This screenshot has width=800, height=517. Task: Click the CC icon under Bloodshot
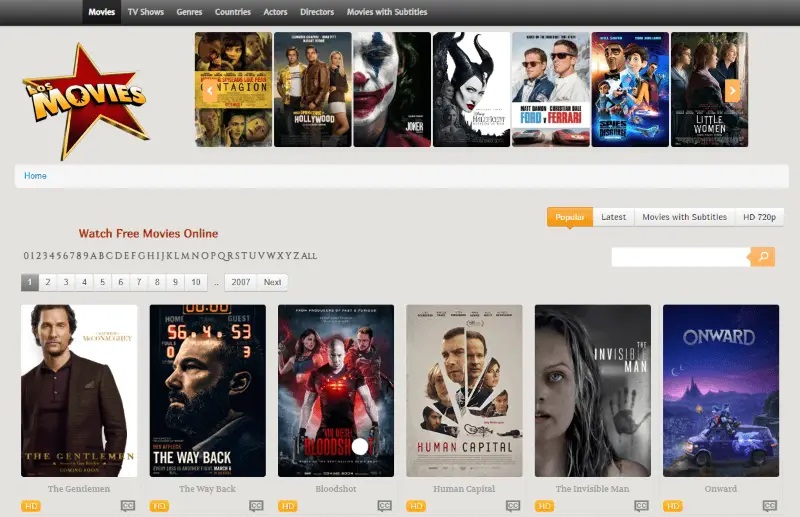click(x=384, y=506)
